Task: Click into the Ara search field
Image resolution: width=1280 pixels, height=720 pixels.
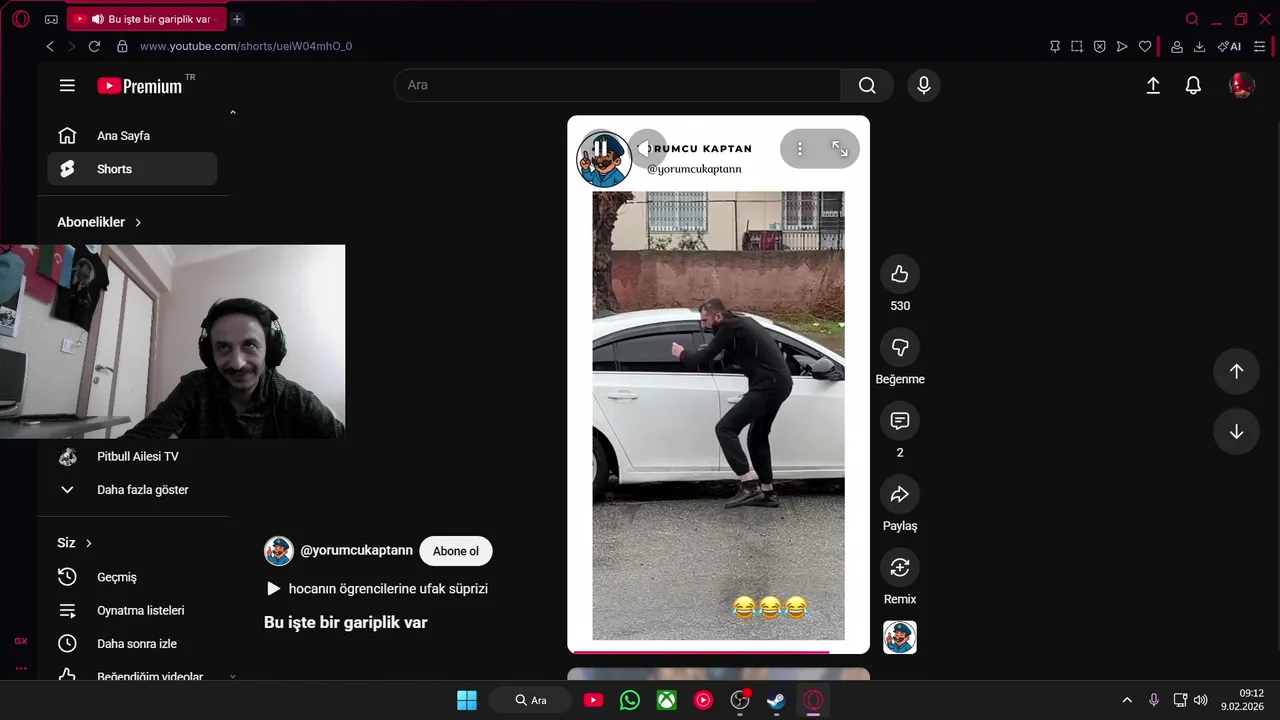Action: 618,86
